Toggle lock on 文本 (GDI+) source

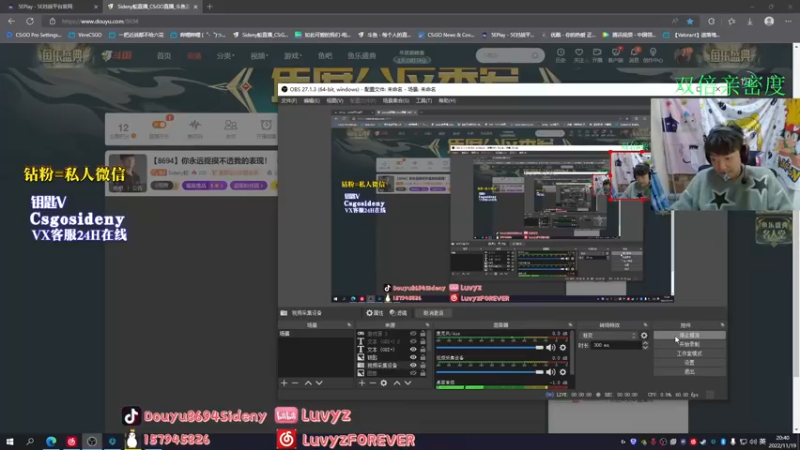422,349
